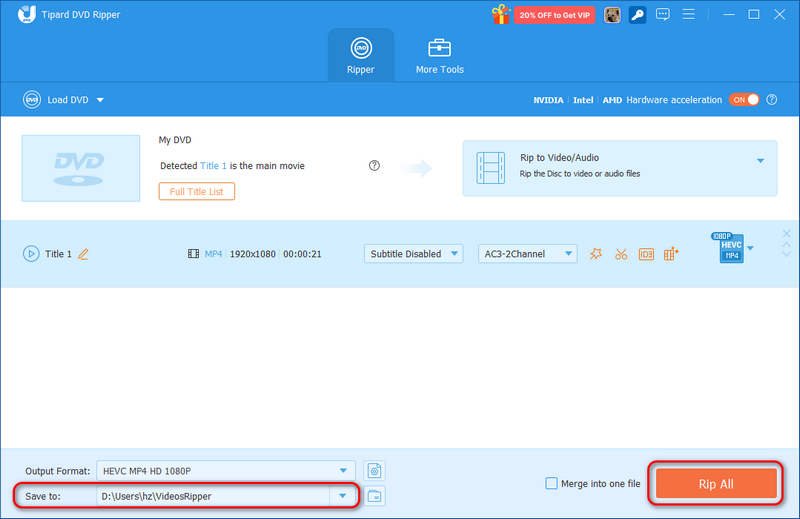Select the Ripper tab

[360, 56]
